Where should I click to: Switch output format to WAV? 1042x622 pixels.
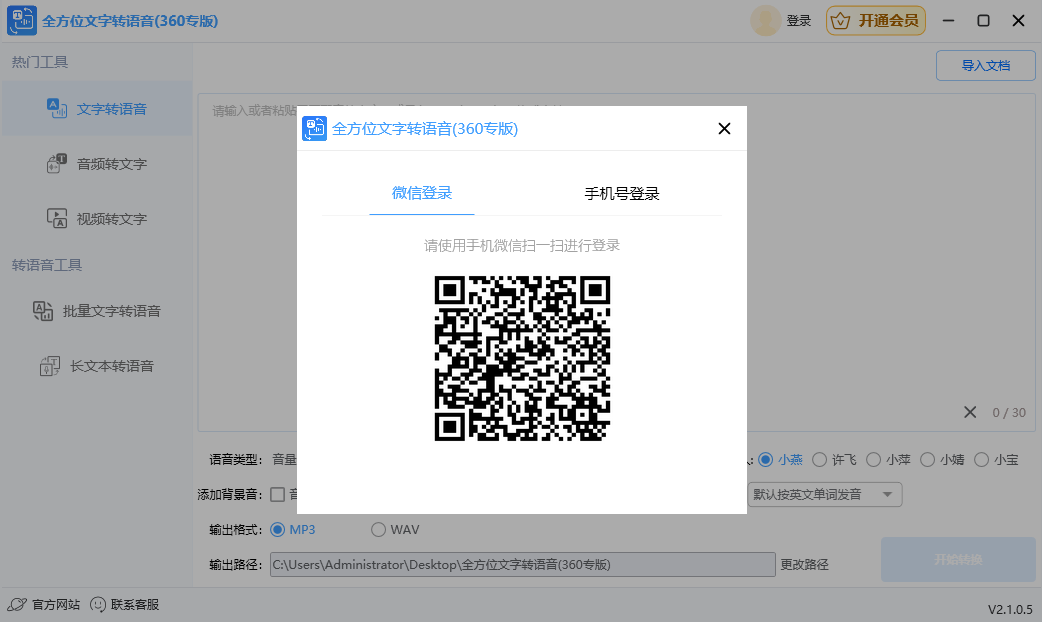(x=379, y=529)
